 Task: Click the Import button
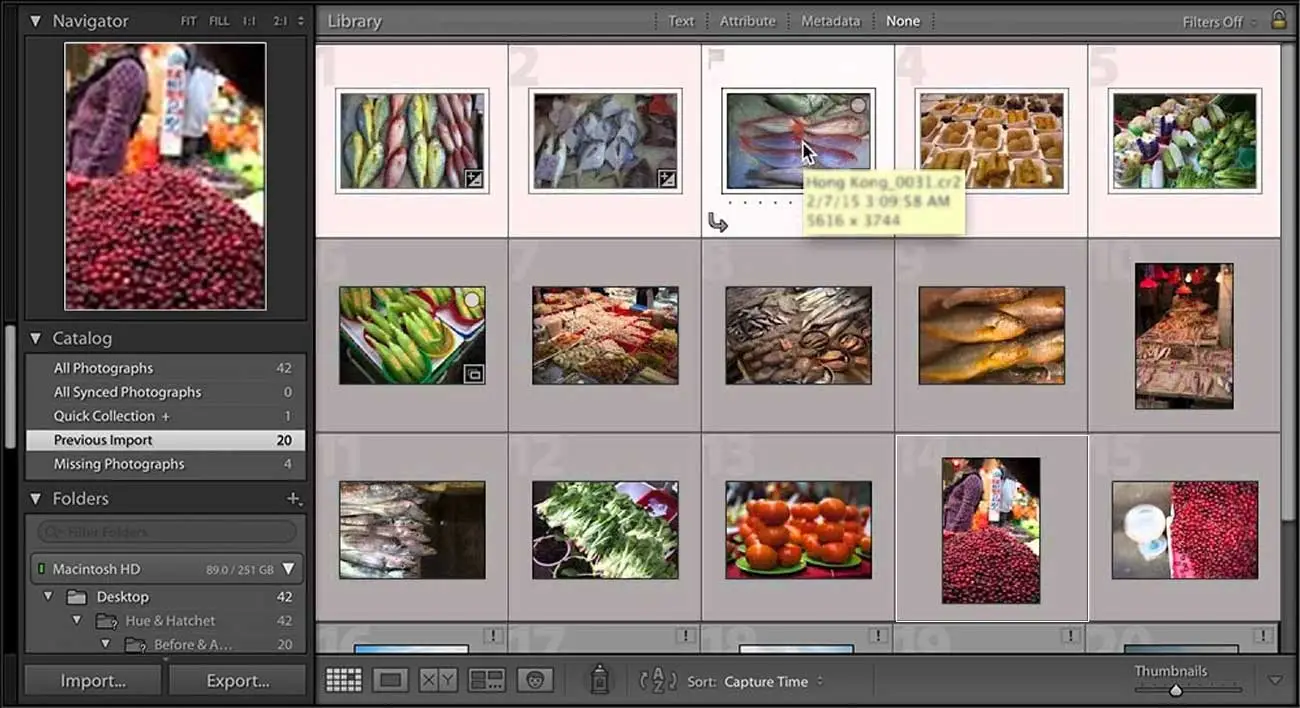[x=93, y=681]
